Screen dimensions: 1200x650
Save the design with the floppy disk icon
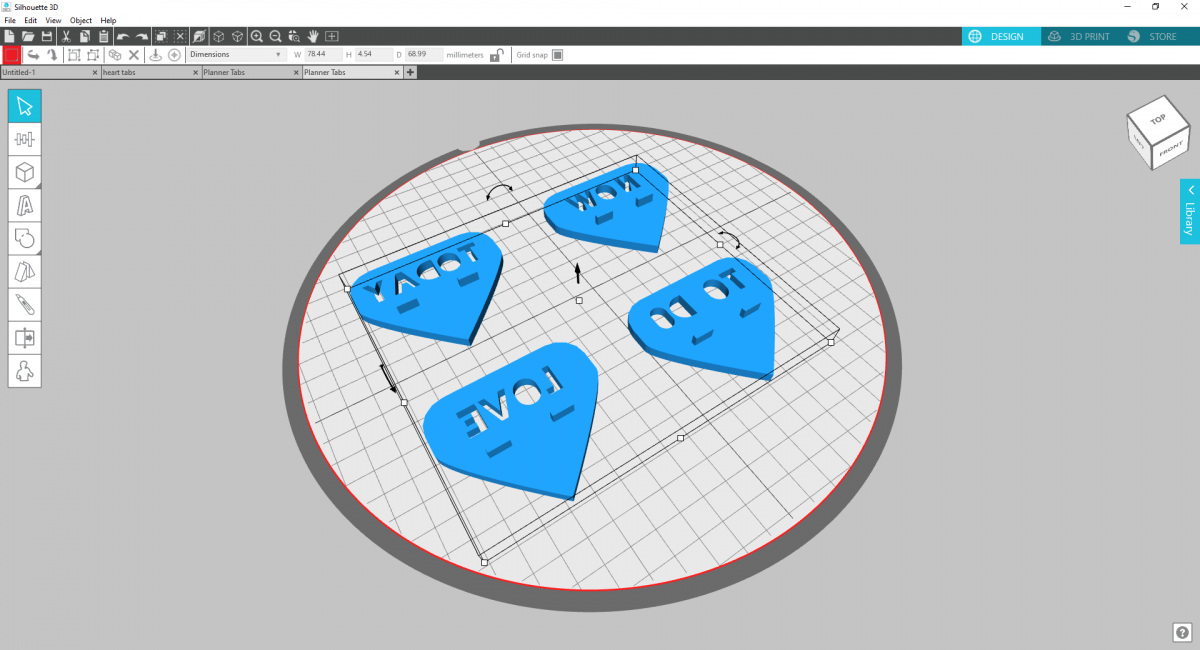[46, 36]
